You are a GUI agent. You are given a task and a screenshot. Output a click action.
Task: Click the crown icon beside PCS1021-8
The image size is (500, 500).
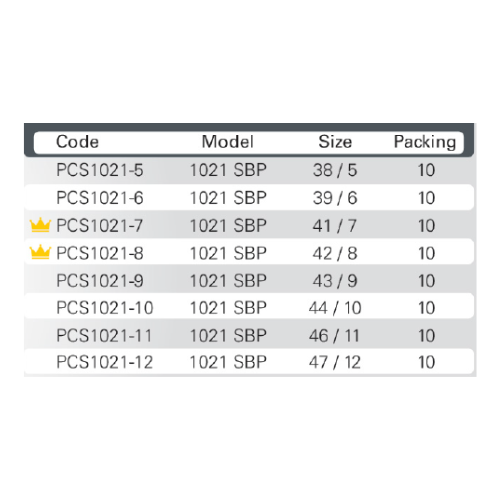(40, 252)
